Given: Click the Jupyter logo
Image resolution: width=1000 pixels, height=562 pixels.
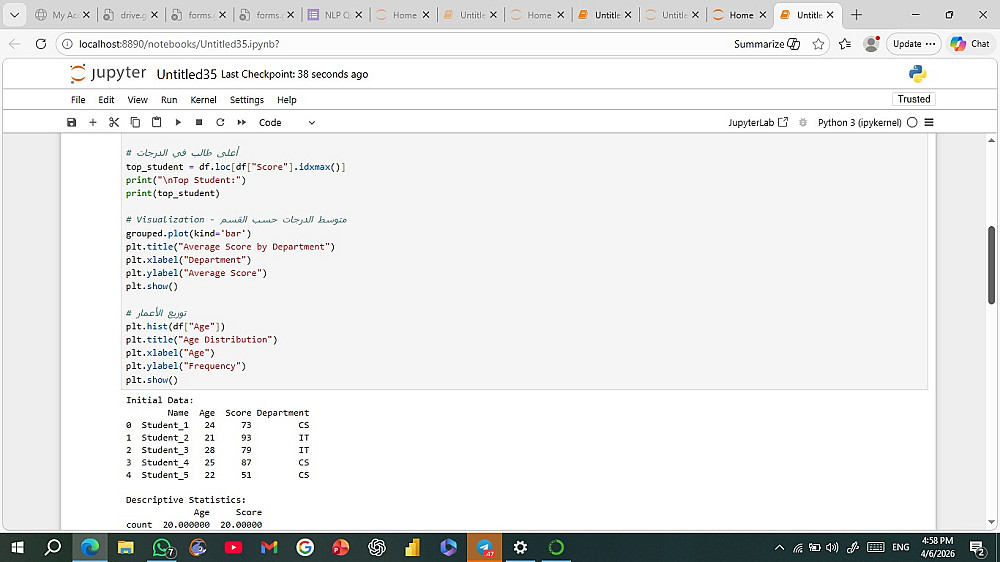Looking at the screenshot, I should (108, 73).
